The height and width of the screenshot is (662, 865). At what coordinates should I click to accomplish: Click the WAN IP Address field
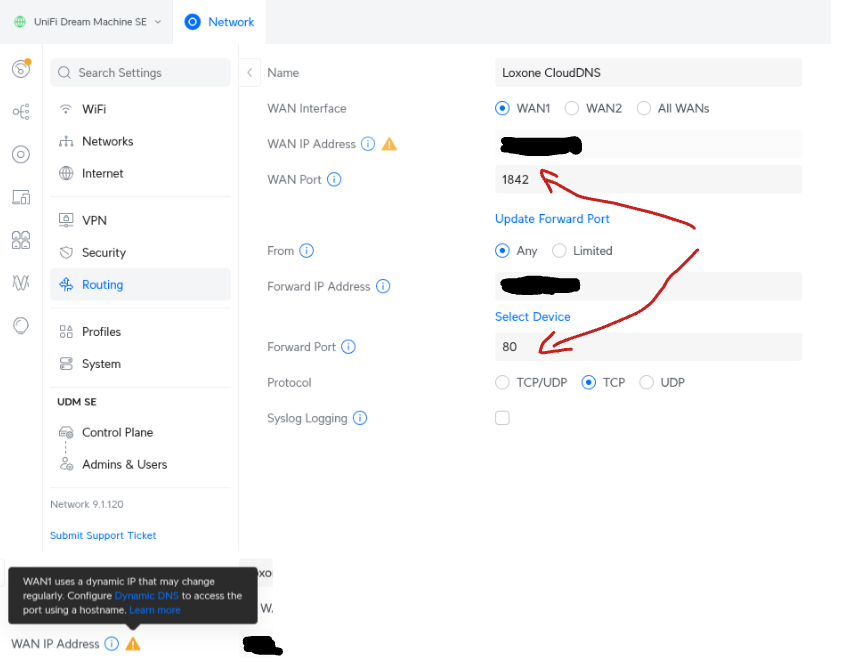pos(648,144)
